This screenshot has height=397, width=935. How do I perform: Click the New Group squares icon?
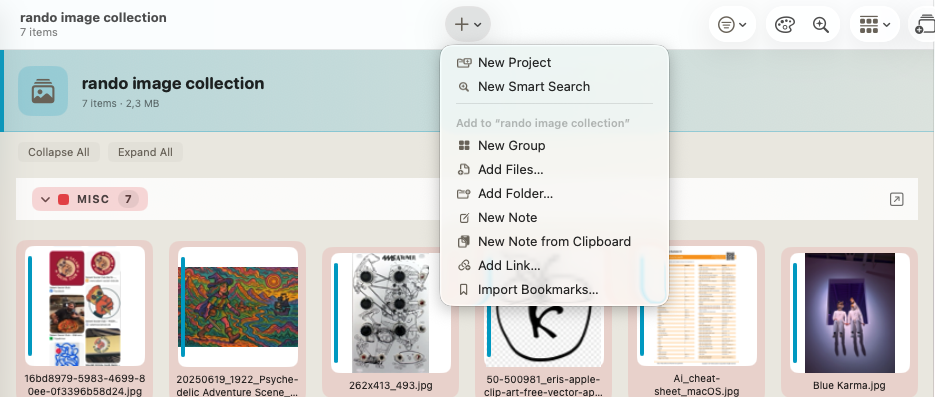pos(463,145)
